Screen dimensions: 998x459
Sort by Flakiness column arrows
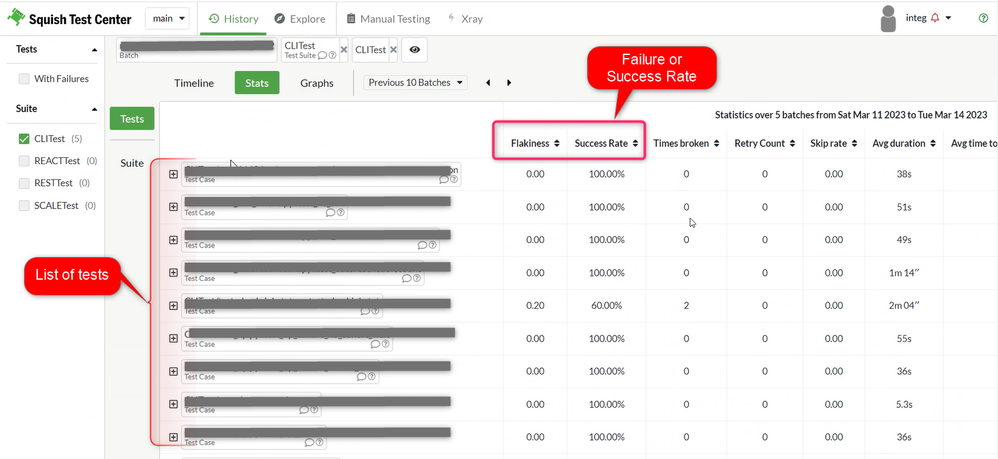(557, 144)
